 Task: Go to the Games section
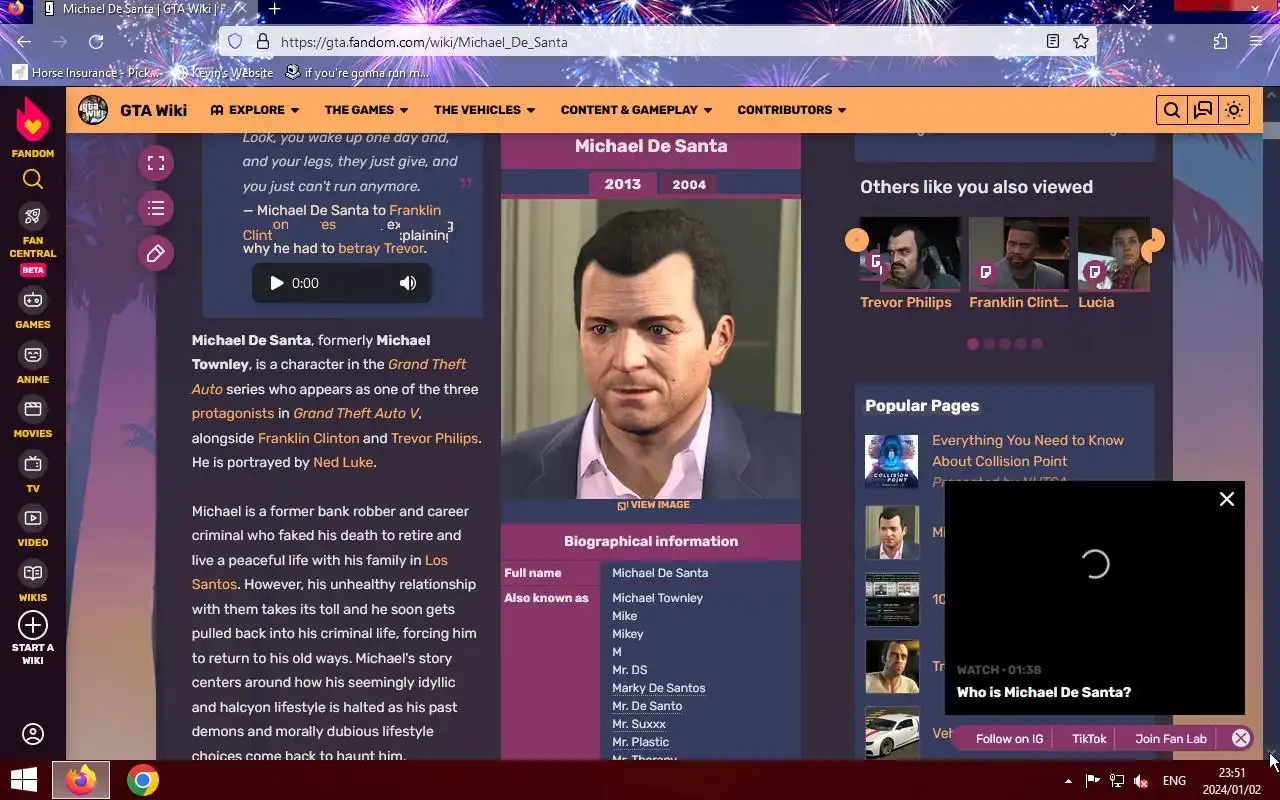[33, 309]
